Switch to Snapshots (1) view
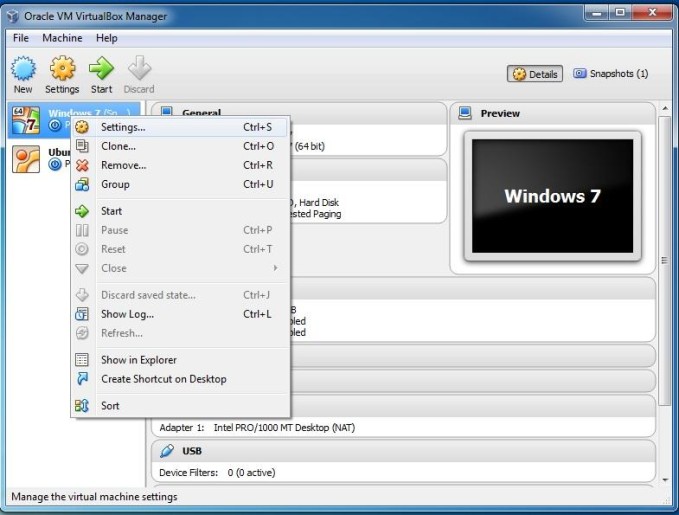 (x=611, y=74)
